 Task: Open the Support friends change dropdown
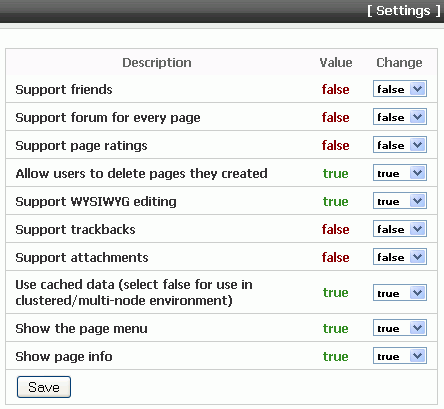400,89
